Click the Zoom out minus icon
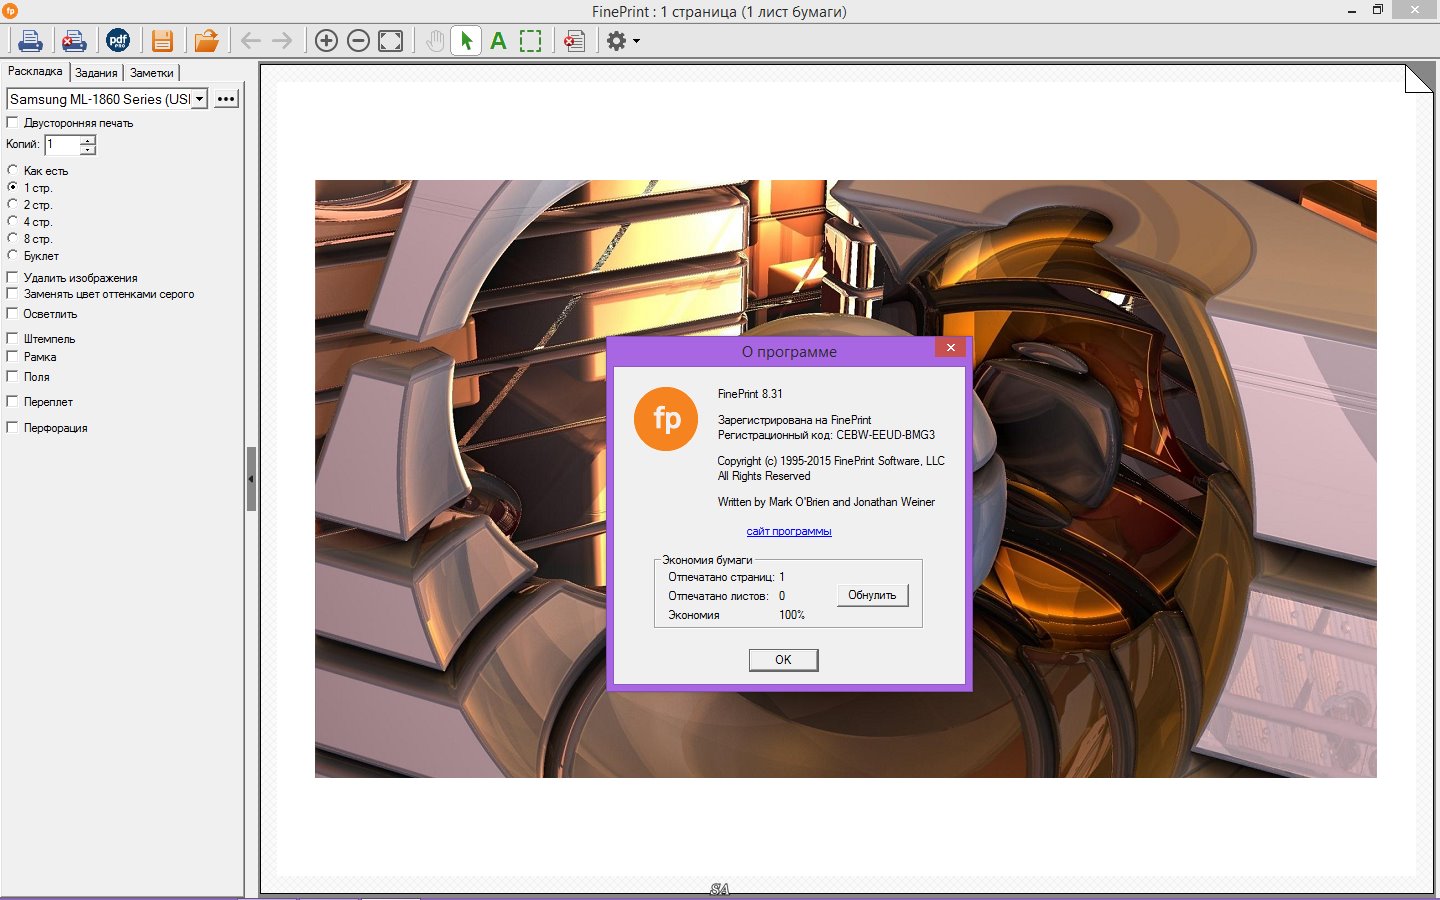This screenshot has width=1440, height=900. click(x=358, y=41)
